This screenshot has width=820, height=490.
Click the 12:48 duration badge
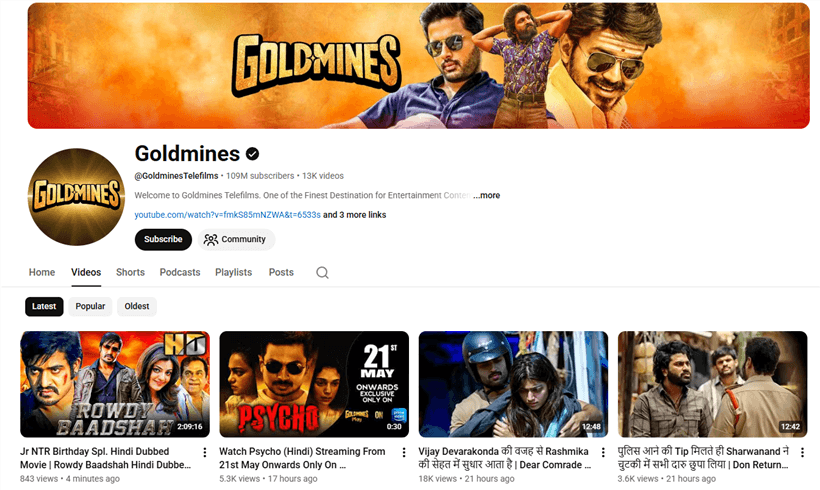click(x=591, y=427)
